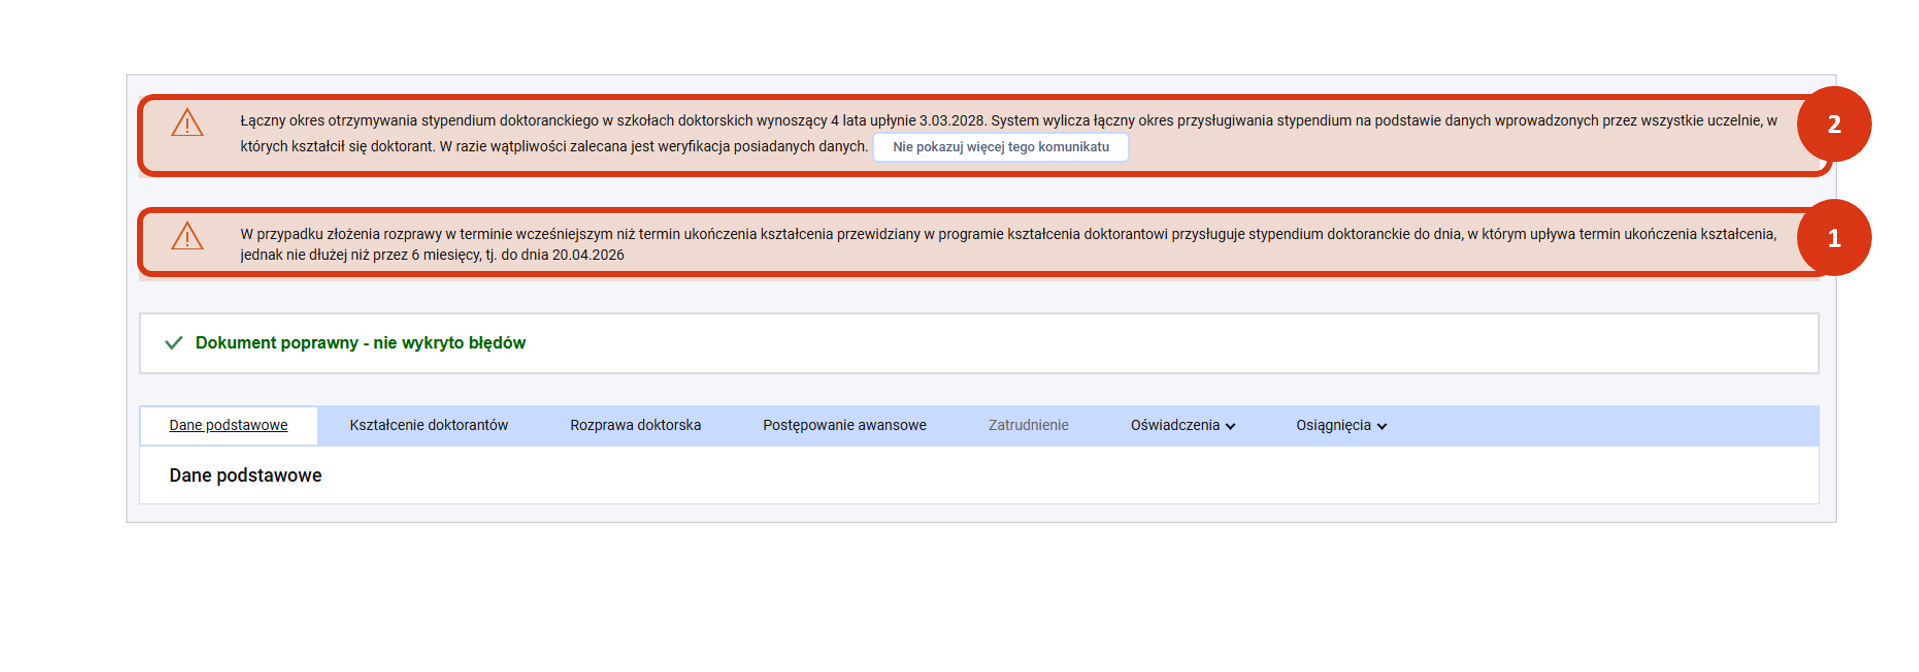Open the Oświadczenia dropdown menu label
Screen dimensions: 1919x672
(x=1174, y=425)
